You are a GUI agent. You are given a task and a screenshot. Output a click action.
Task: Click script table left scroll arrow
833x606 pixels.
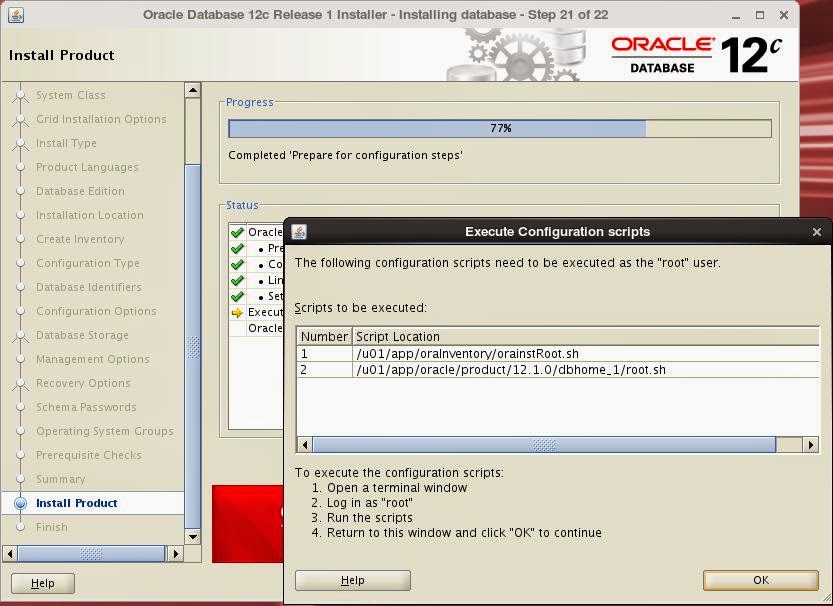click(304, 445)
